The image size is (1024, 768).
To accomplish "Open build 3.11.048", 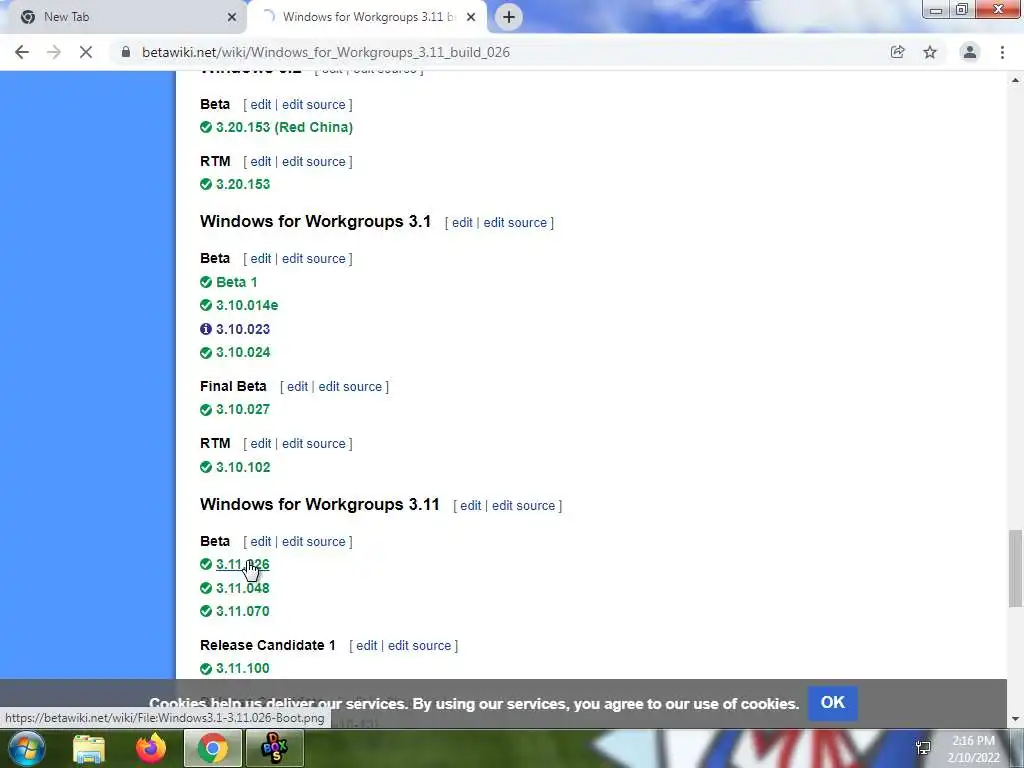I will tap(243, 588).
